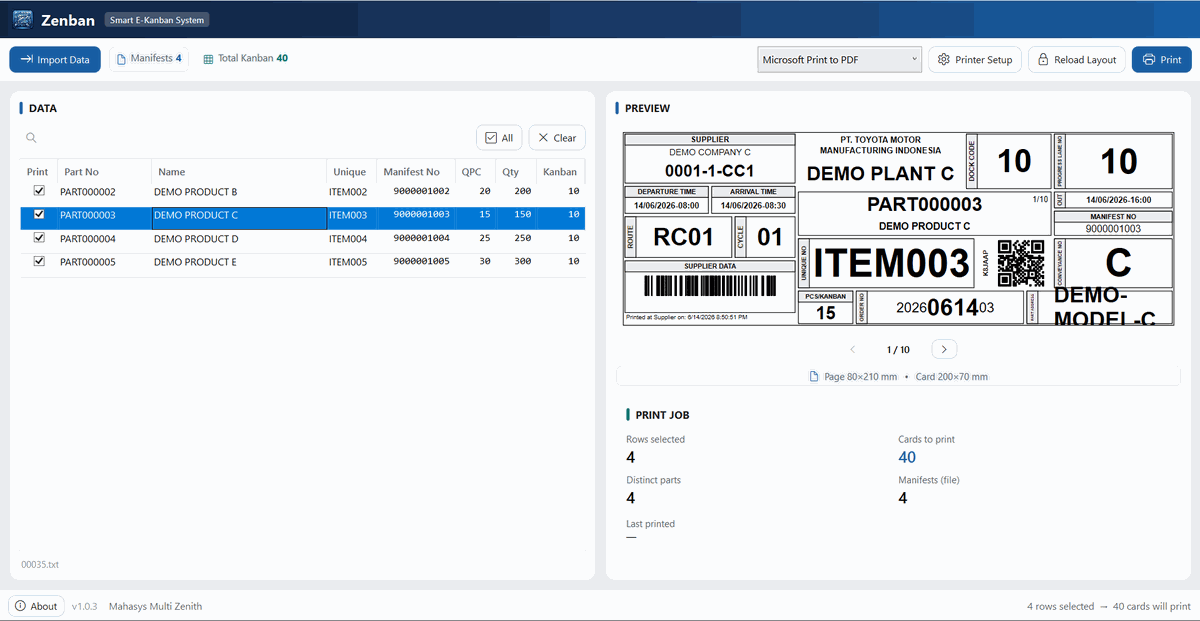Click the Print button
Viewport: 1200px width, 621px height.
(1162, 60)
